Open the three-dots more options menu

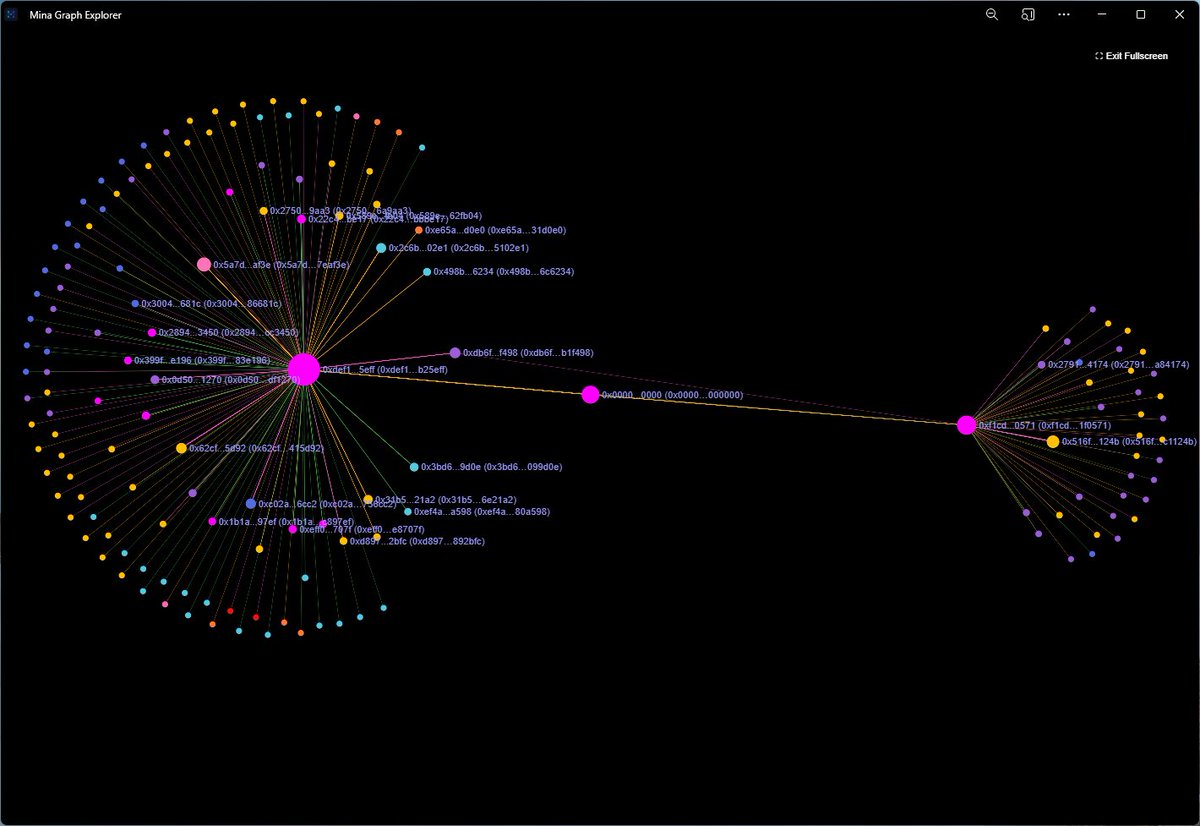1063,15
